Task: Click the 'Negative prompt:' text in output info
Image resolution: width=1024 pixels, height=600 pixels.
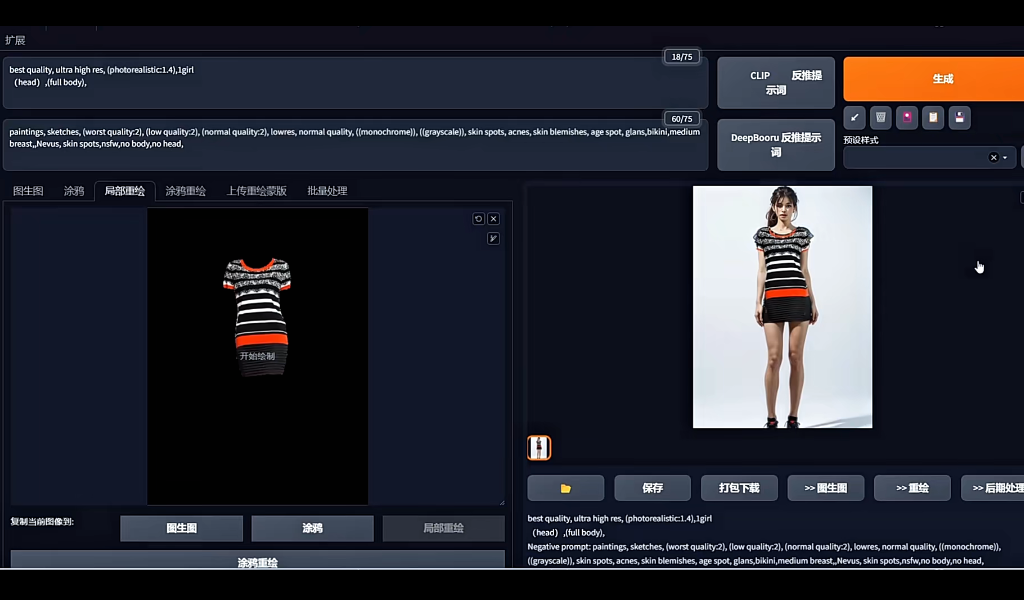Action: click(558, 546)
